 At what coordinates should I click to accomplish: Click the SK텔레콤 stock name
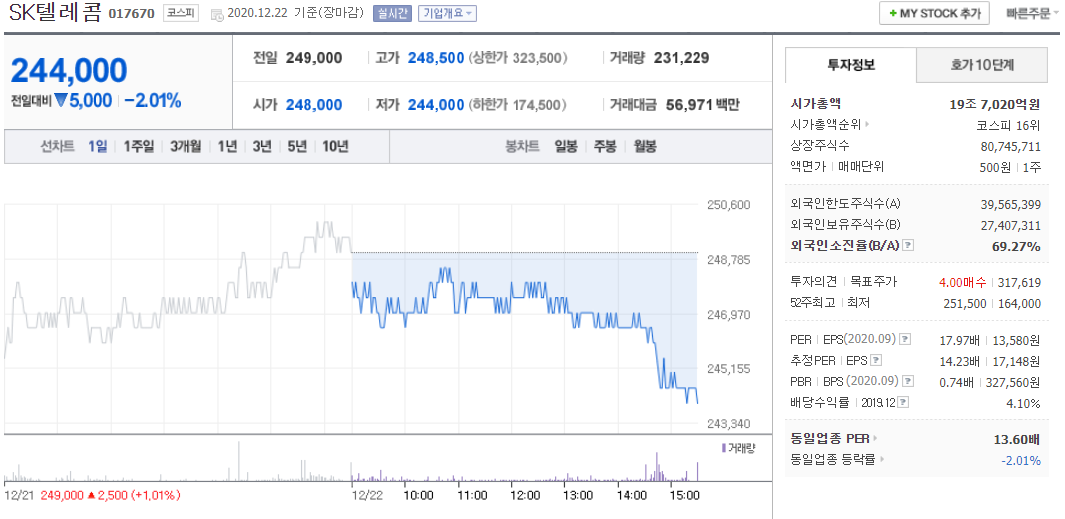tap(55, 13)
